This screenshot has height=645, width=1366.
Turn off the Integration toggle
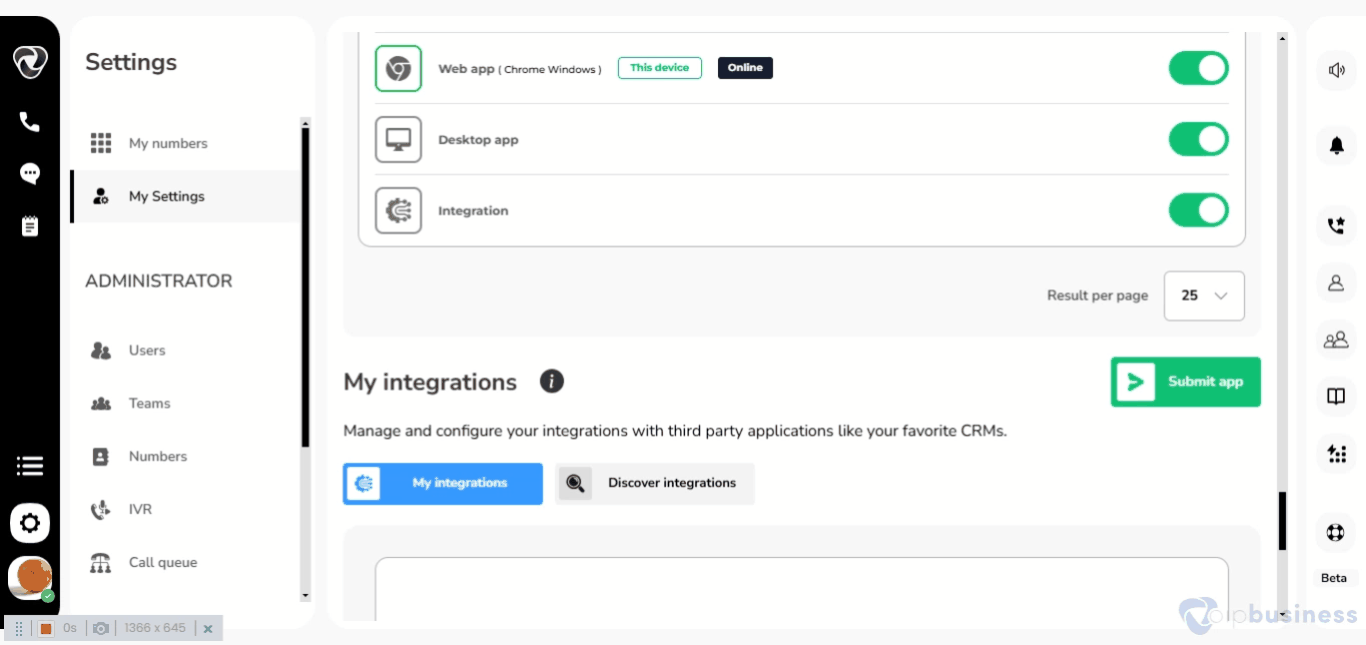[x=1199, y=210]
